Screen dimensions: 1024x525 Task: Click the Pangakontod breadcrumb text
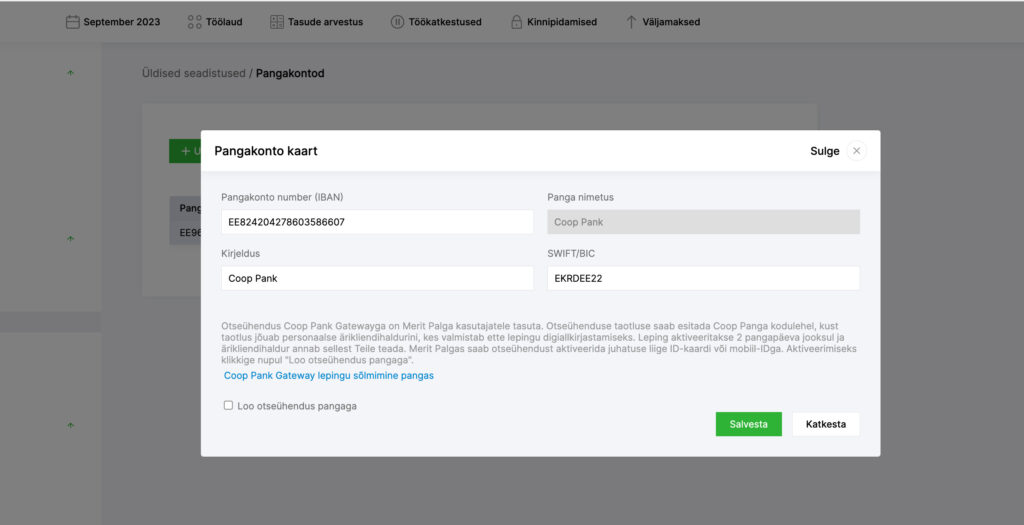[290, 73]
